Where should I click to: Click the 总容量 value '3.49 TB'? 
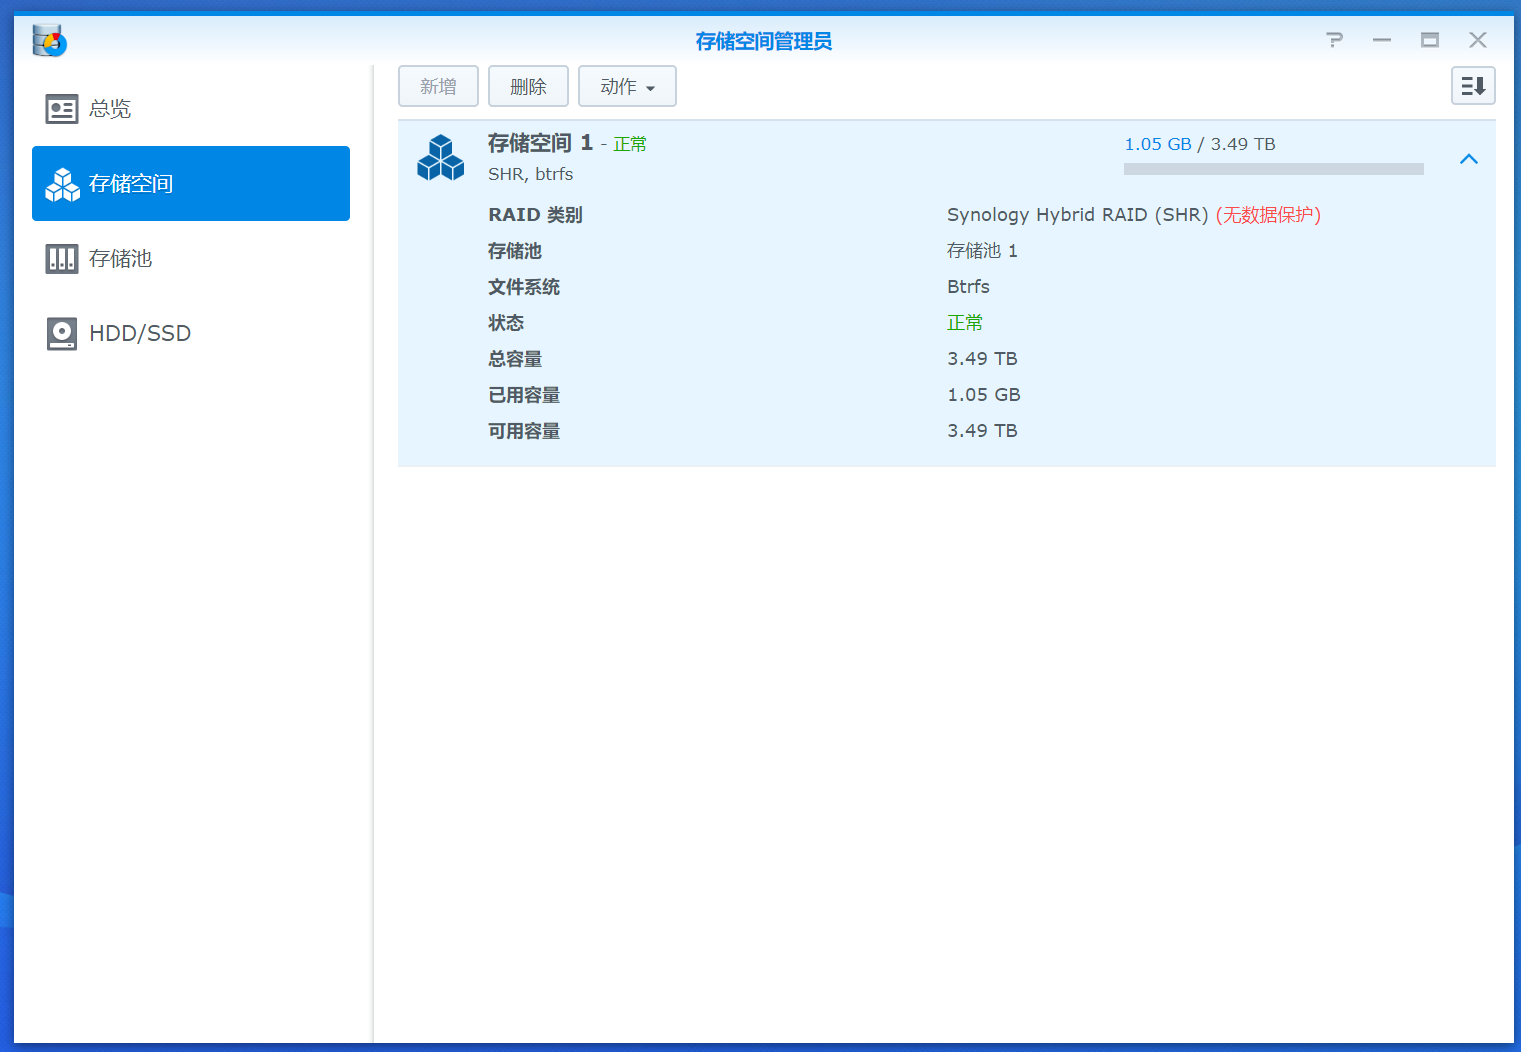click(982, 359)
